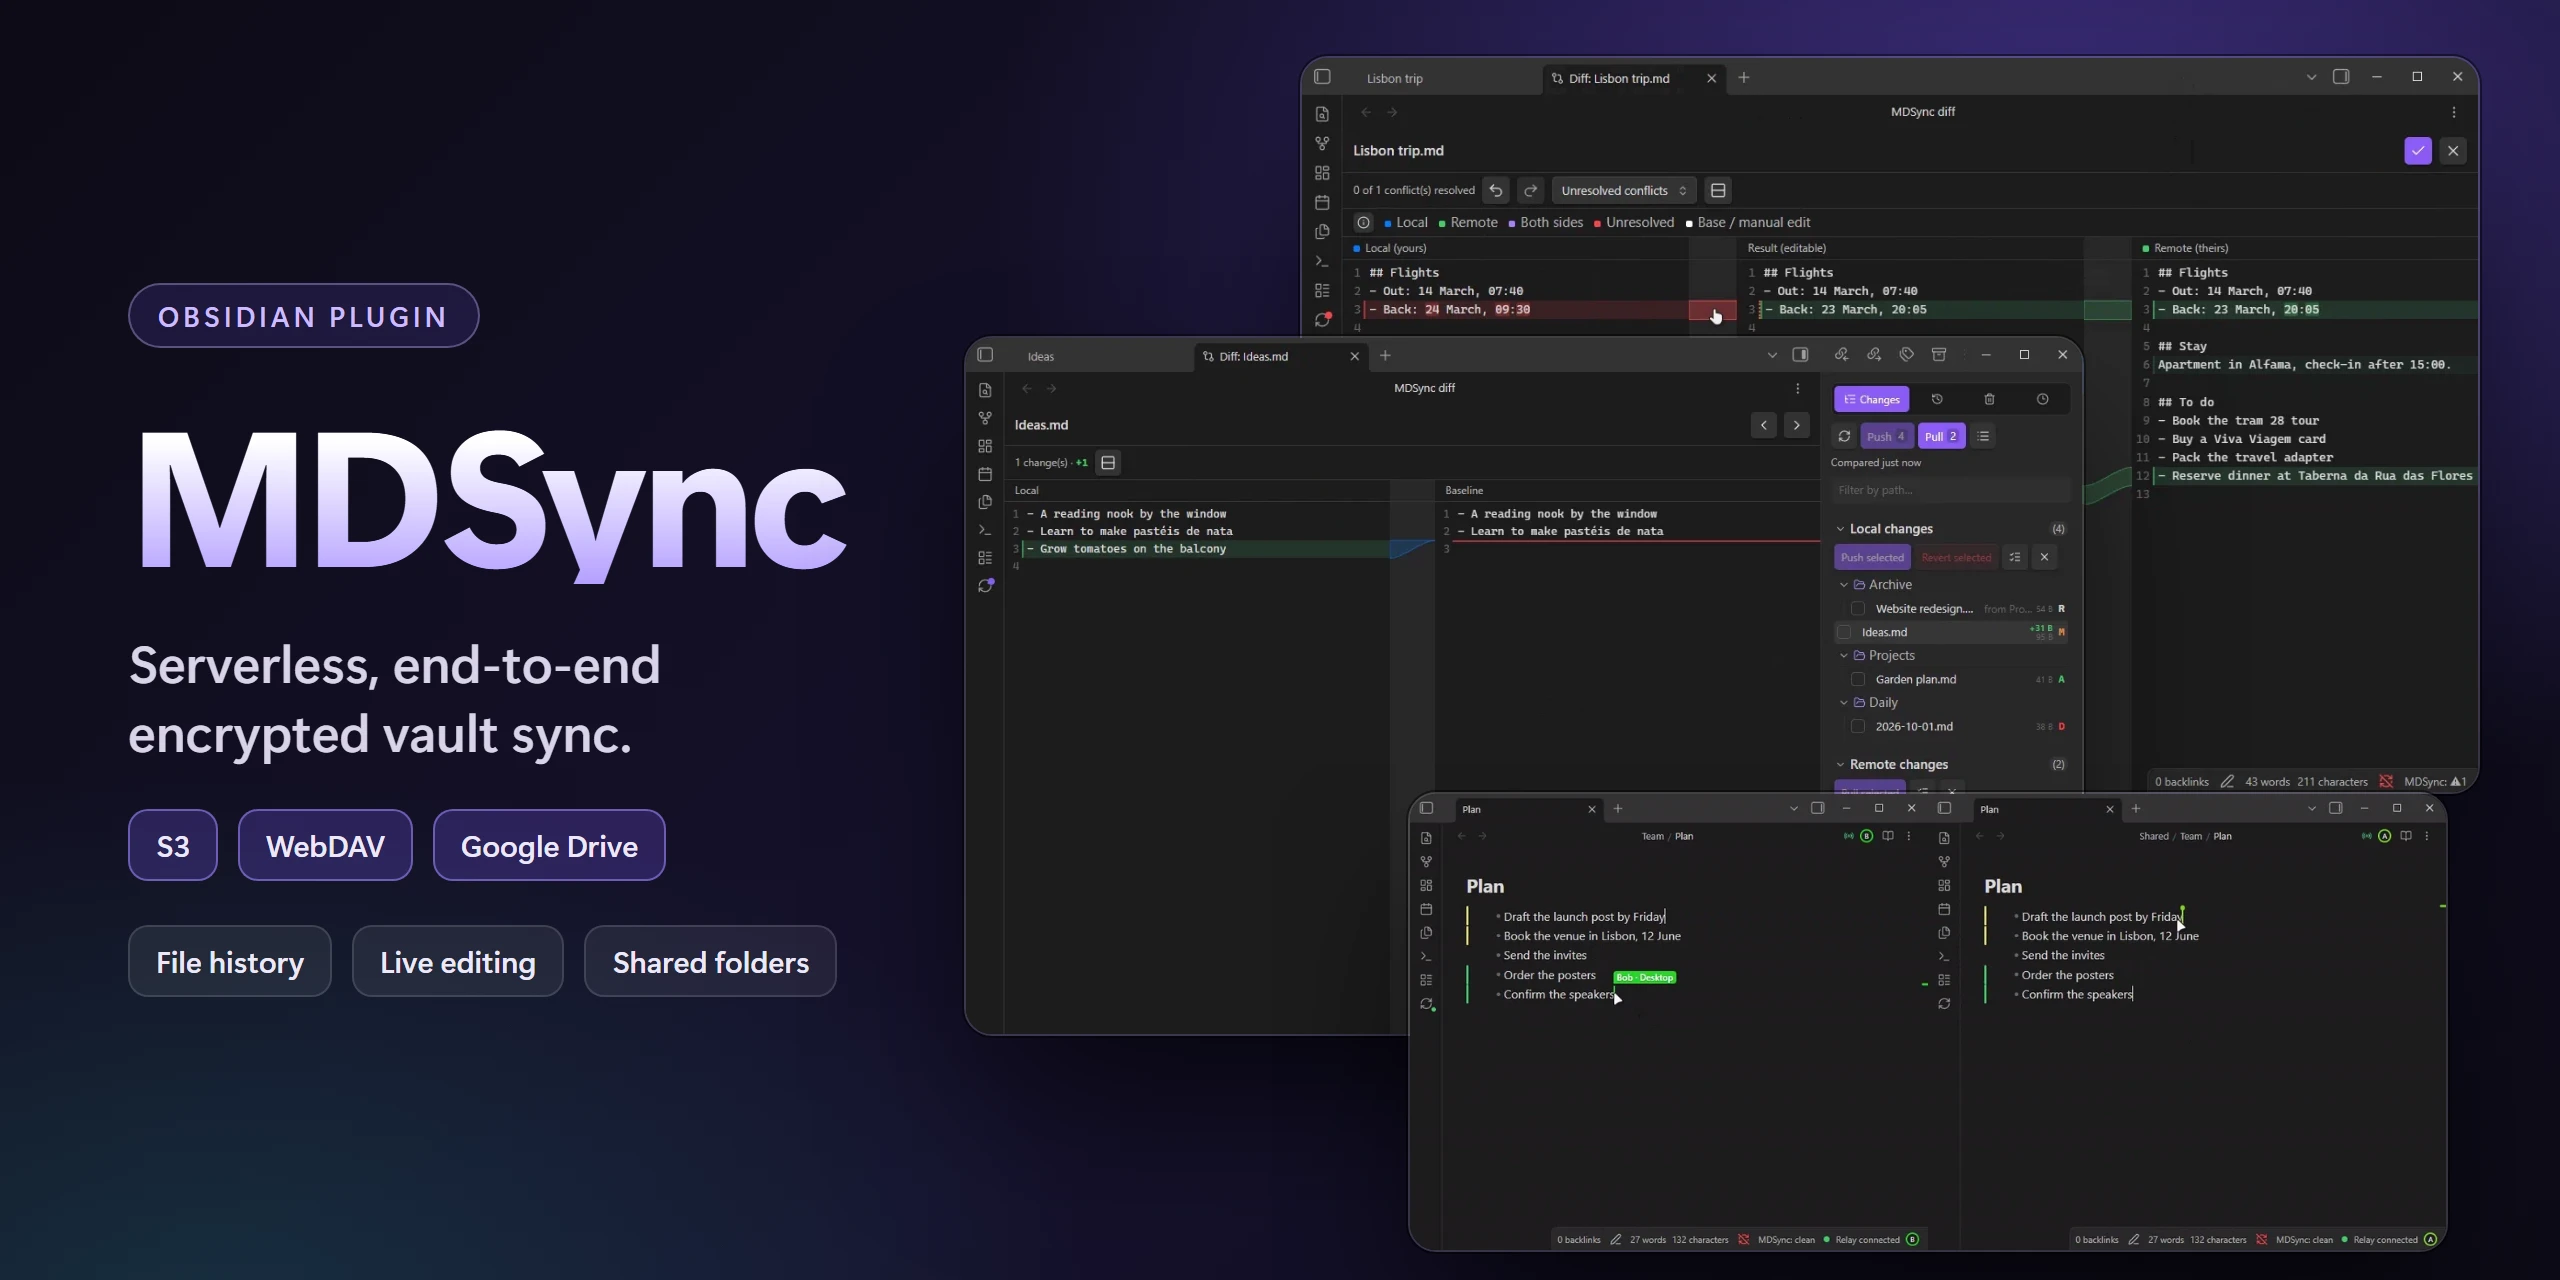Tick the checkbox for 2026-10-01.md

coord(1858,726)
